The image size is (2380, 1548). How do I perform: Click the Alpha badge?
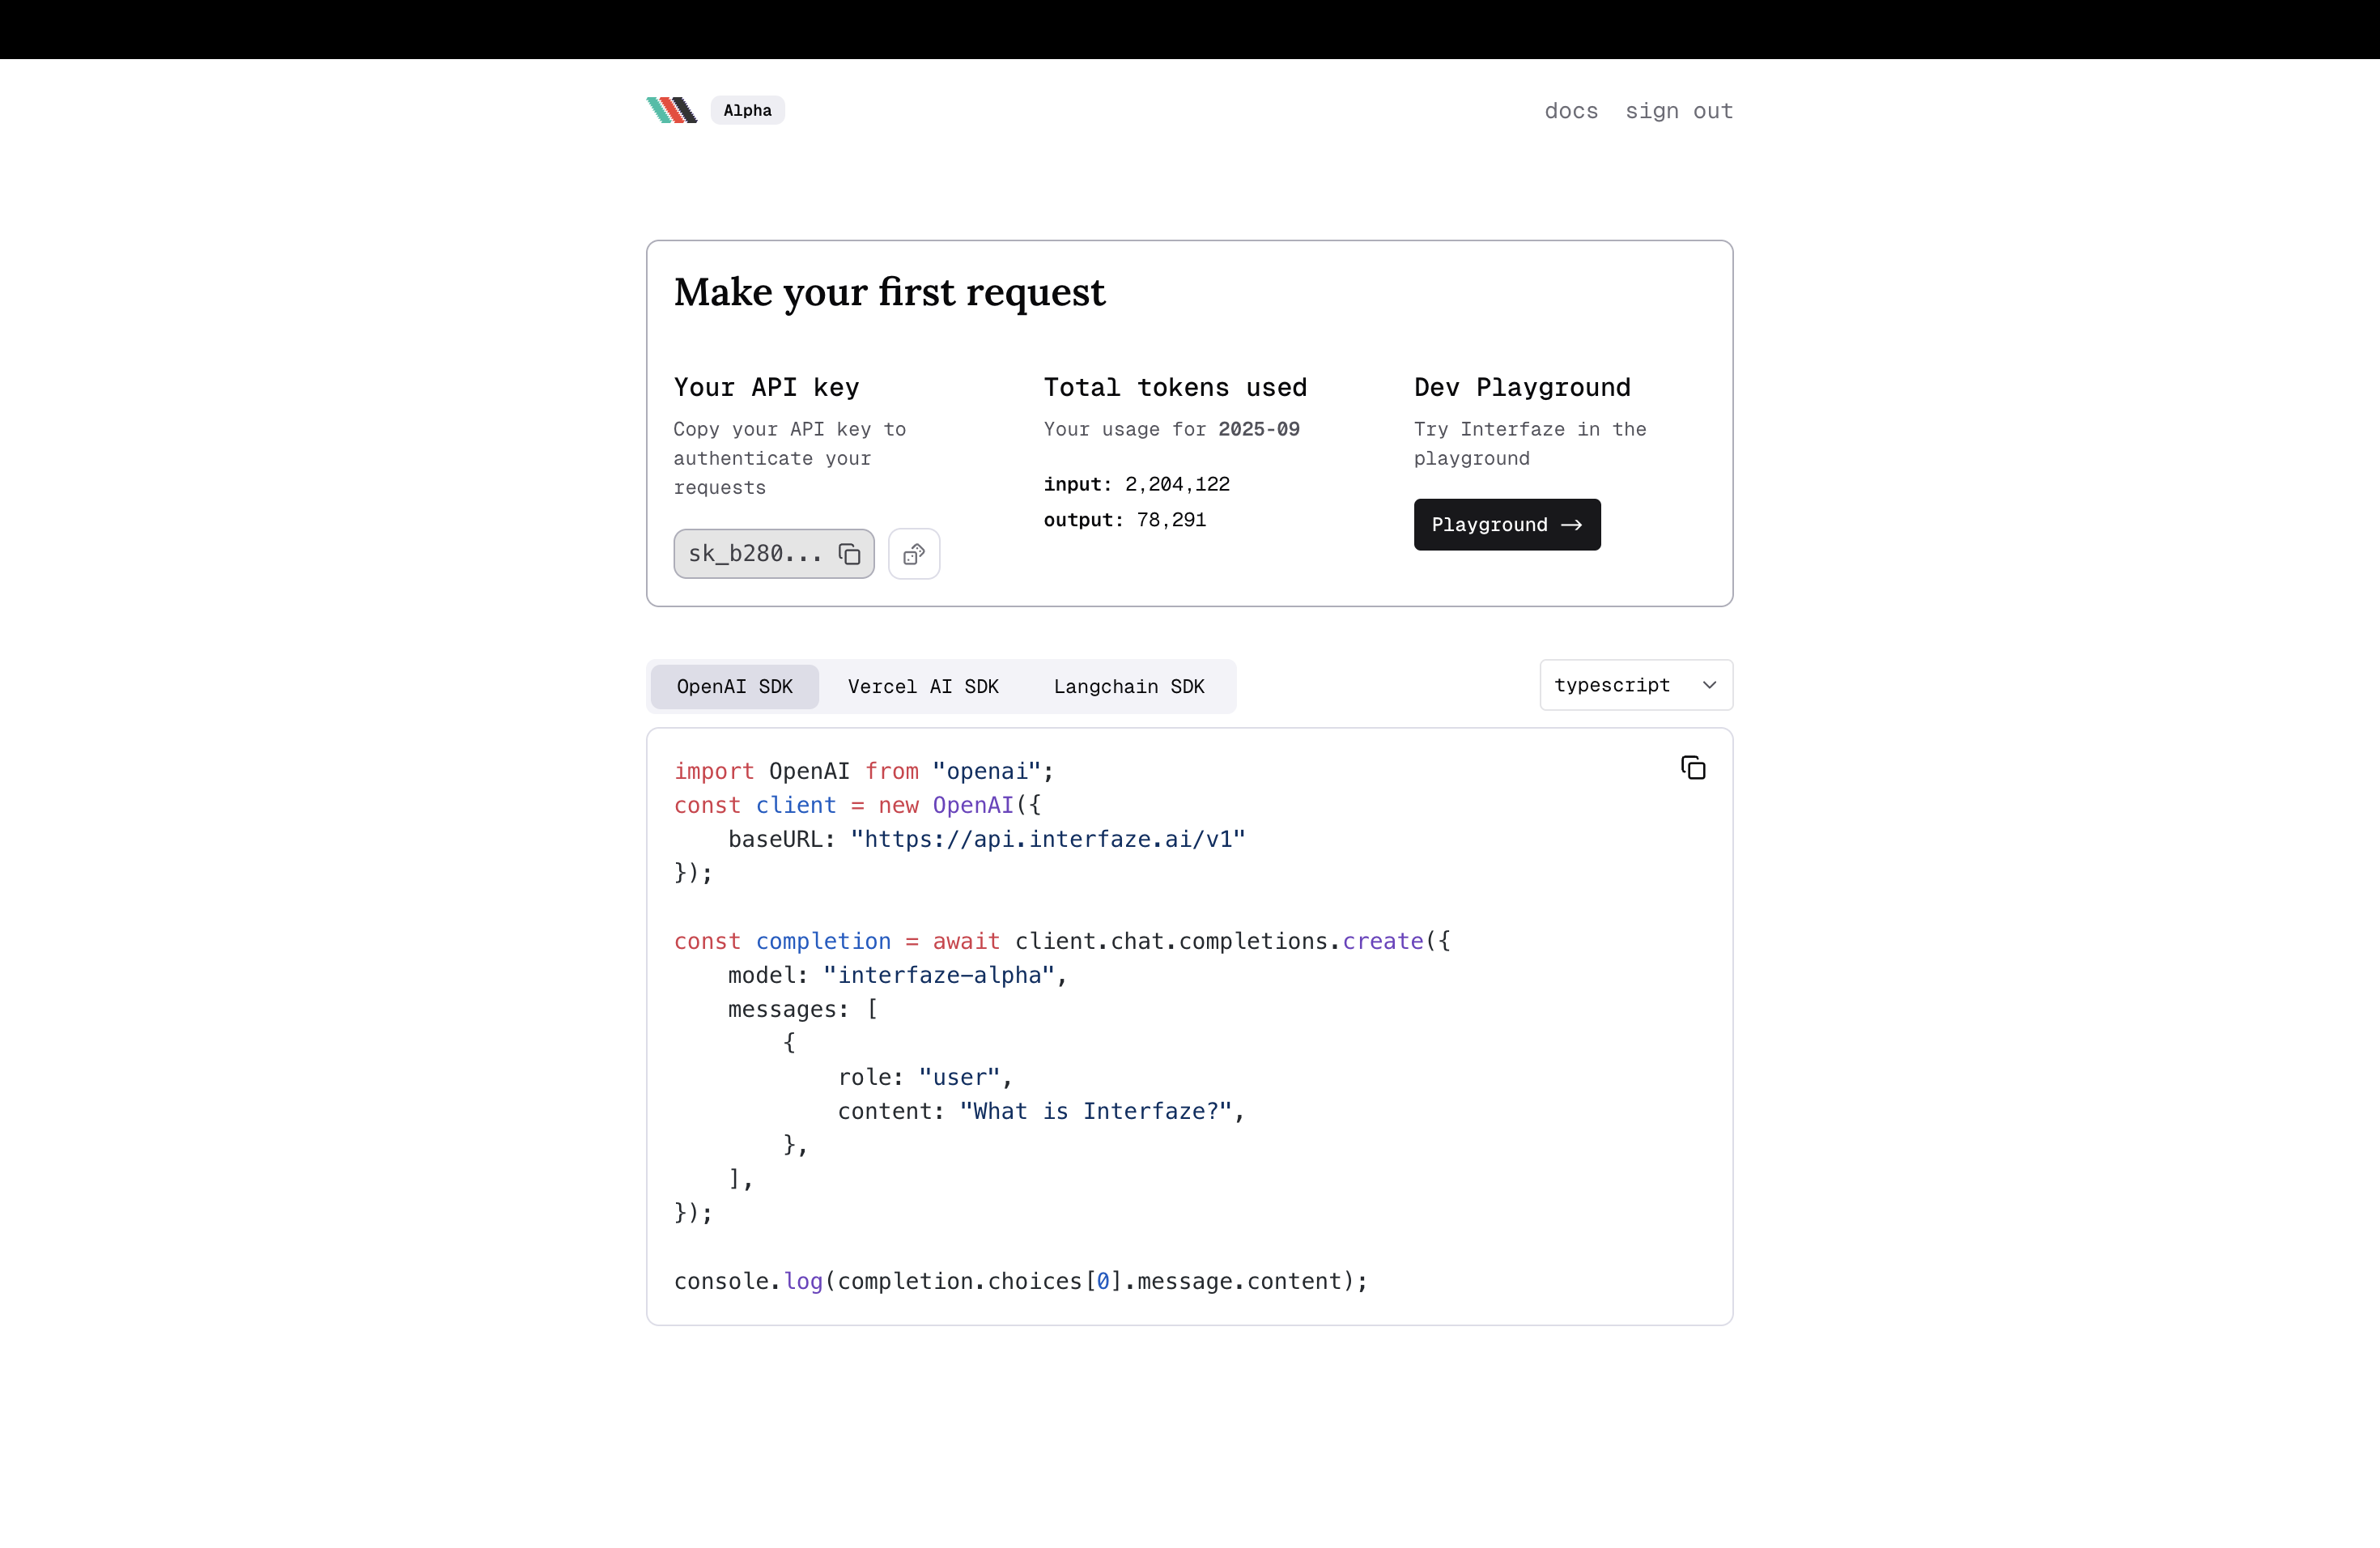(x=746, y=110)
